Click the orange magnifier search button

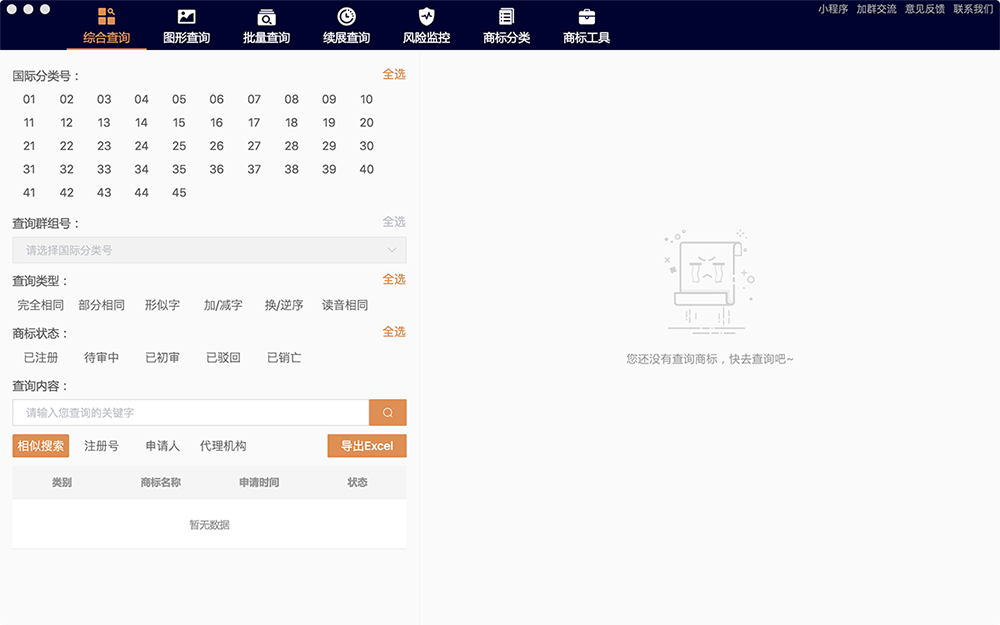coord(388,413)
